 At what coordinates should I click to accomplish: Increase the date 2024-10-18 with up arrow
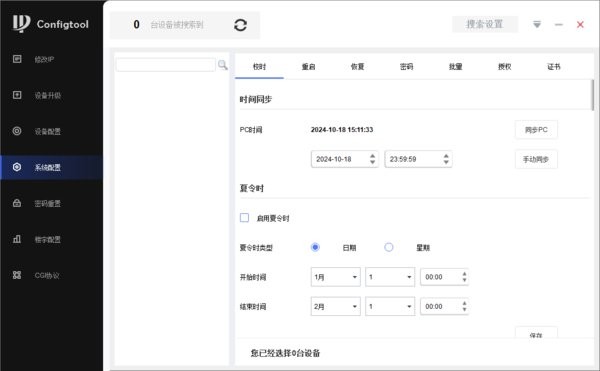coord(372,156)
